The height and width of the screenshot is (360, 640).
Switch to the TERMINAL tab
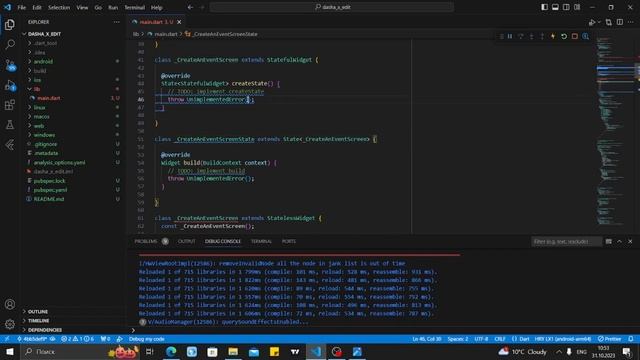coord(261,241)
